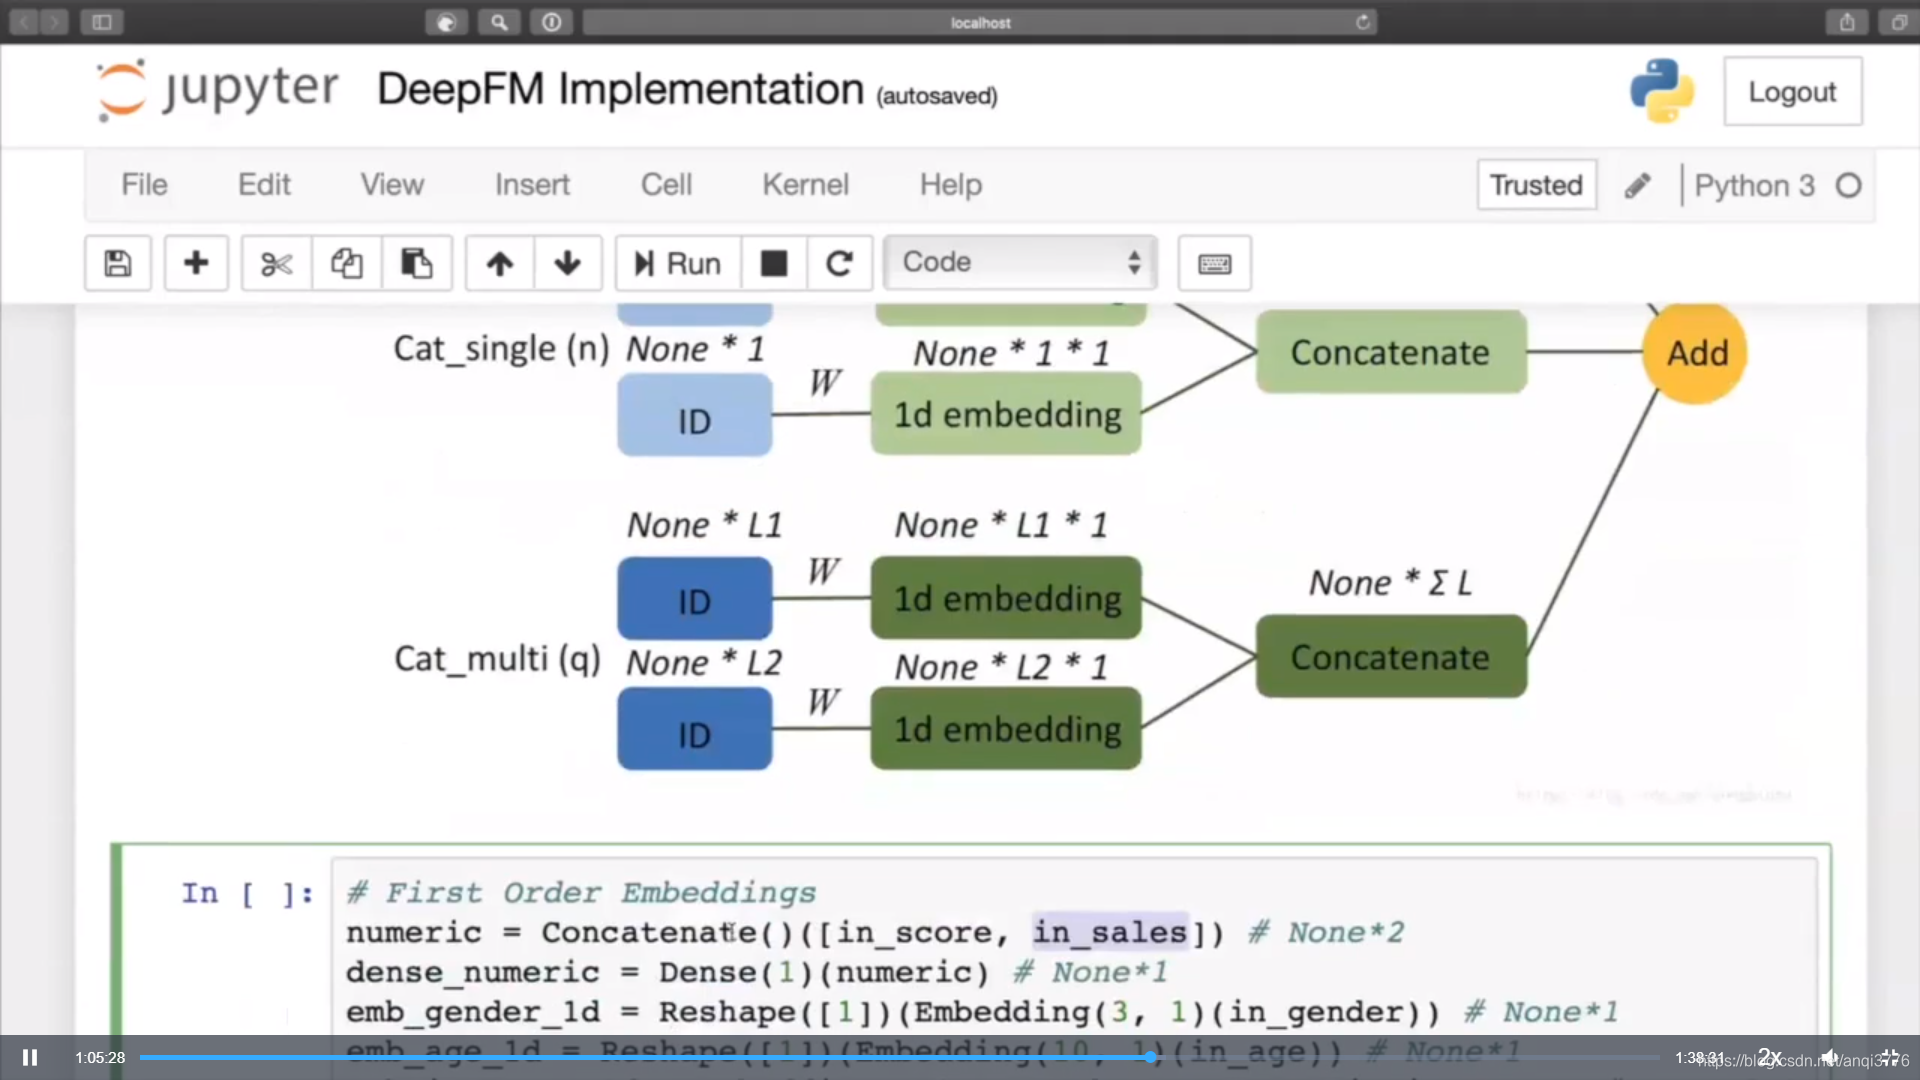Click the Copy selected cells icon
The height and width of the screenshot is (1080, 1920).
(x=345, y=262)
